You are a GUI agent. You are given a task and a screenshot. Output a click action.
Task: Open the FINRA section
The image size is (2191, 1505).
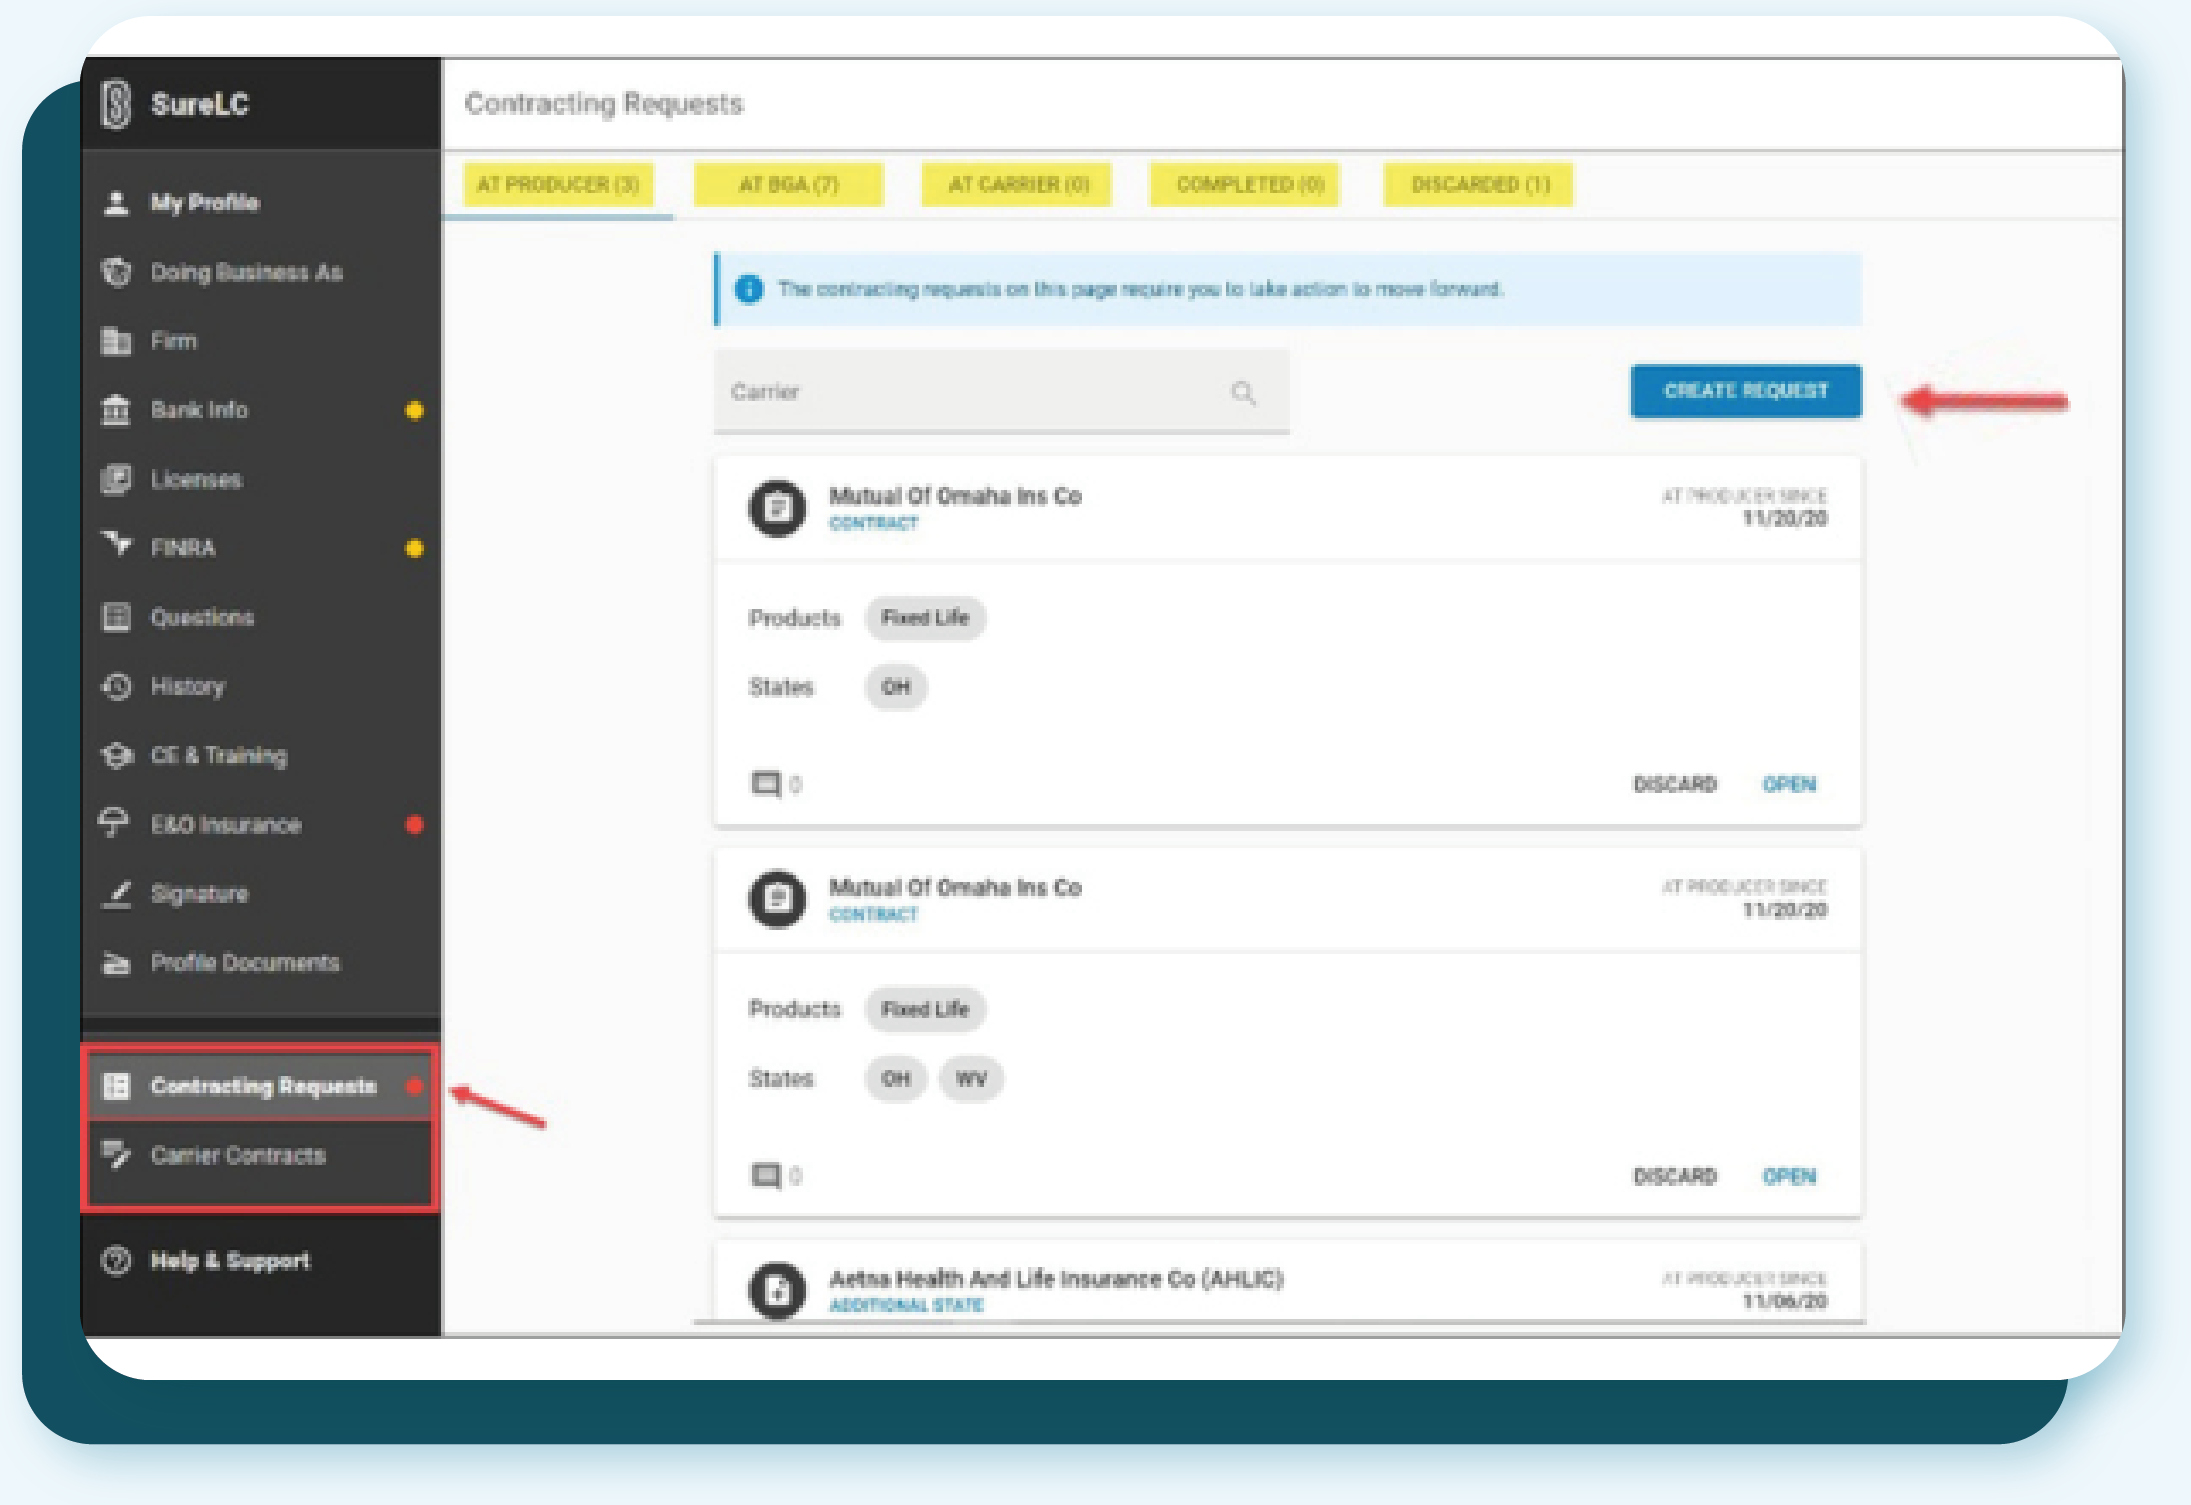click(x=261, y=548)
